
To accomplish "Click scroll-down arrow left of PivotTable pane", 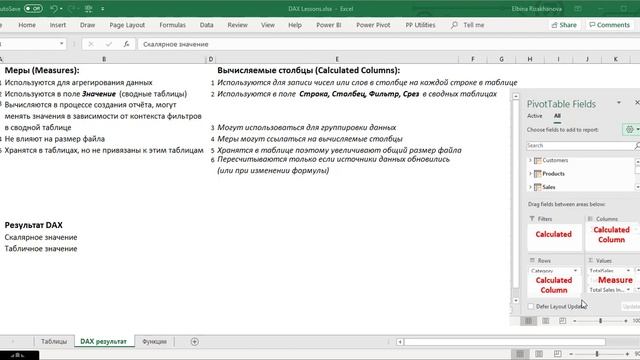I will click(516, 300).
